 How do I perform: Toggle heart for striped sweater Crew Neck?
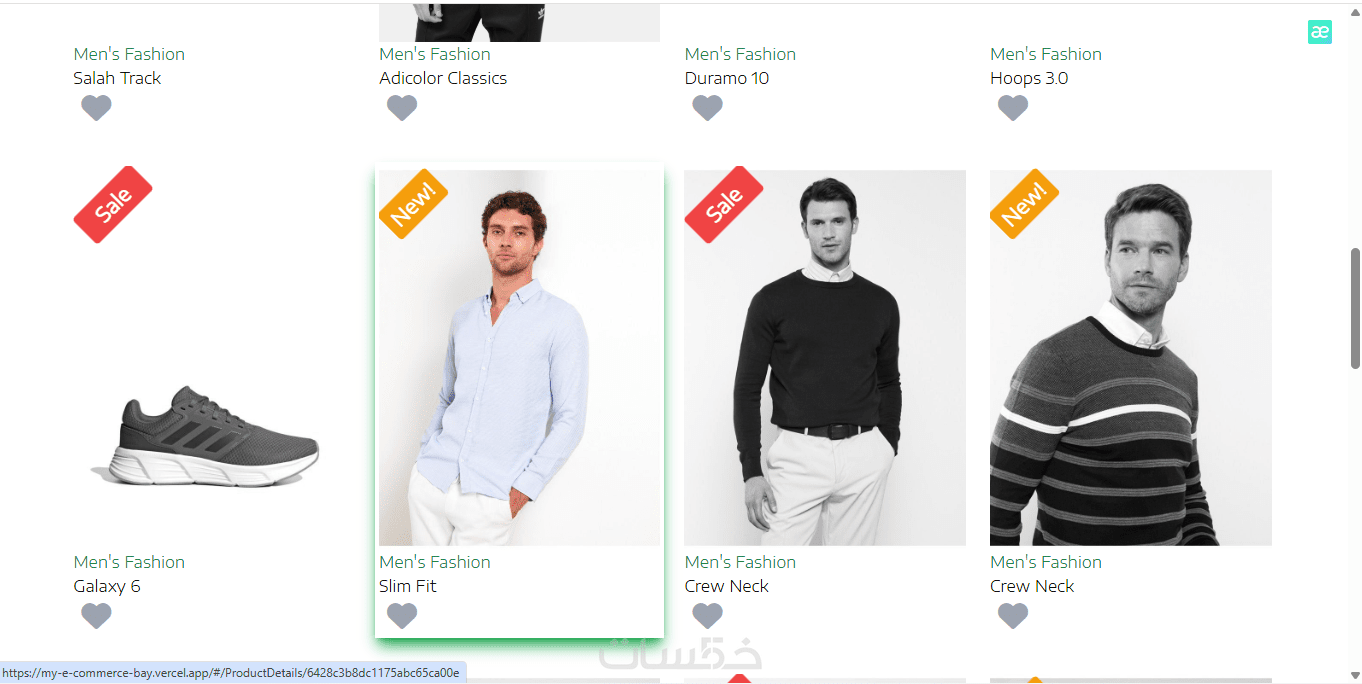(x=1013, y=616)
